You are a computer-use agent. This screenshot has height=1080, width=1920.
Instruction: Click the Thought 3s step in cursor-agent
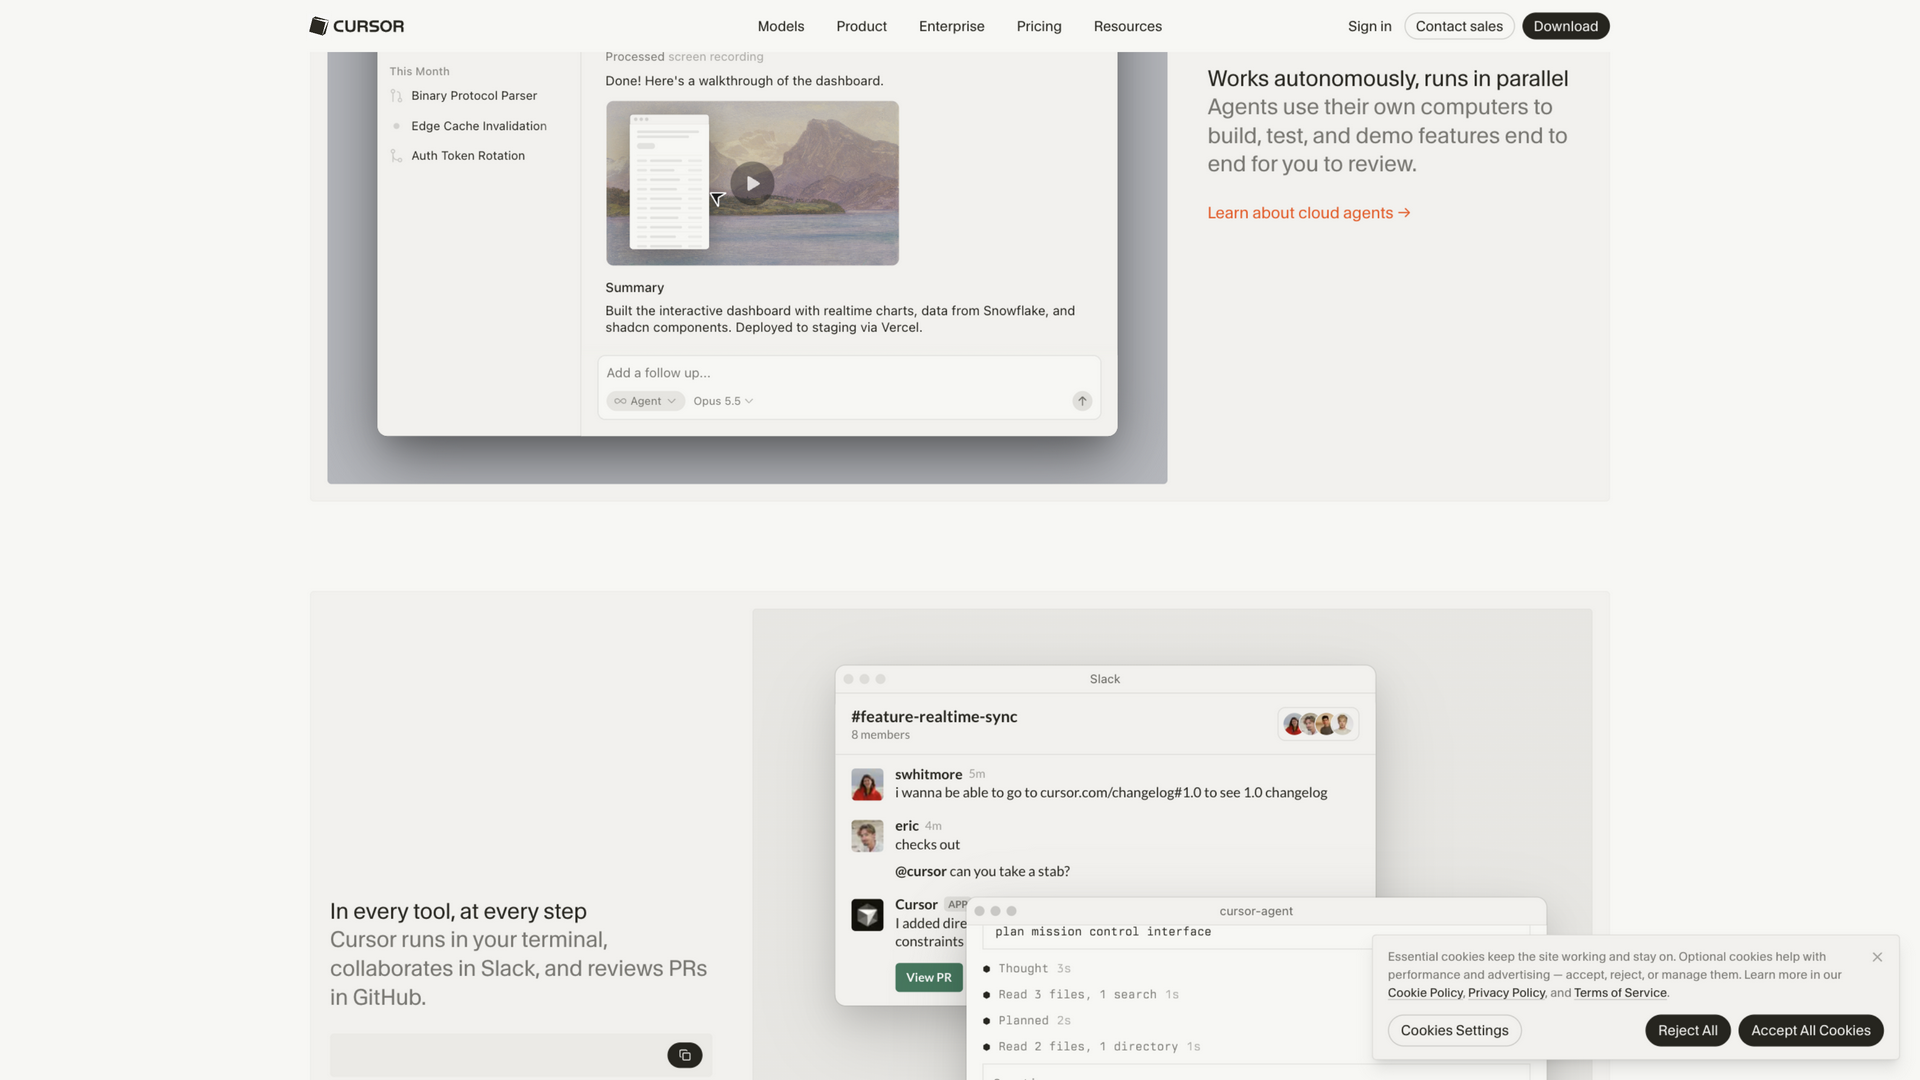point(1034,969)
